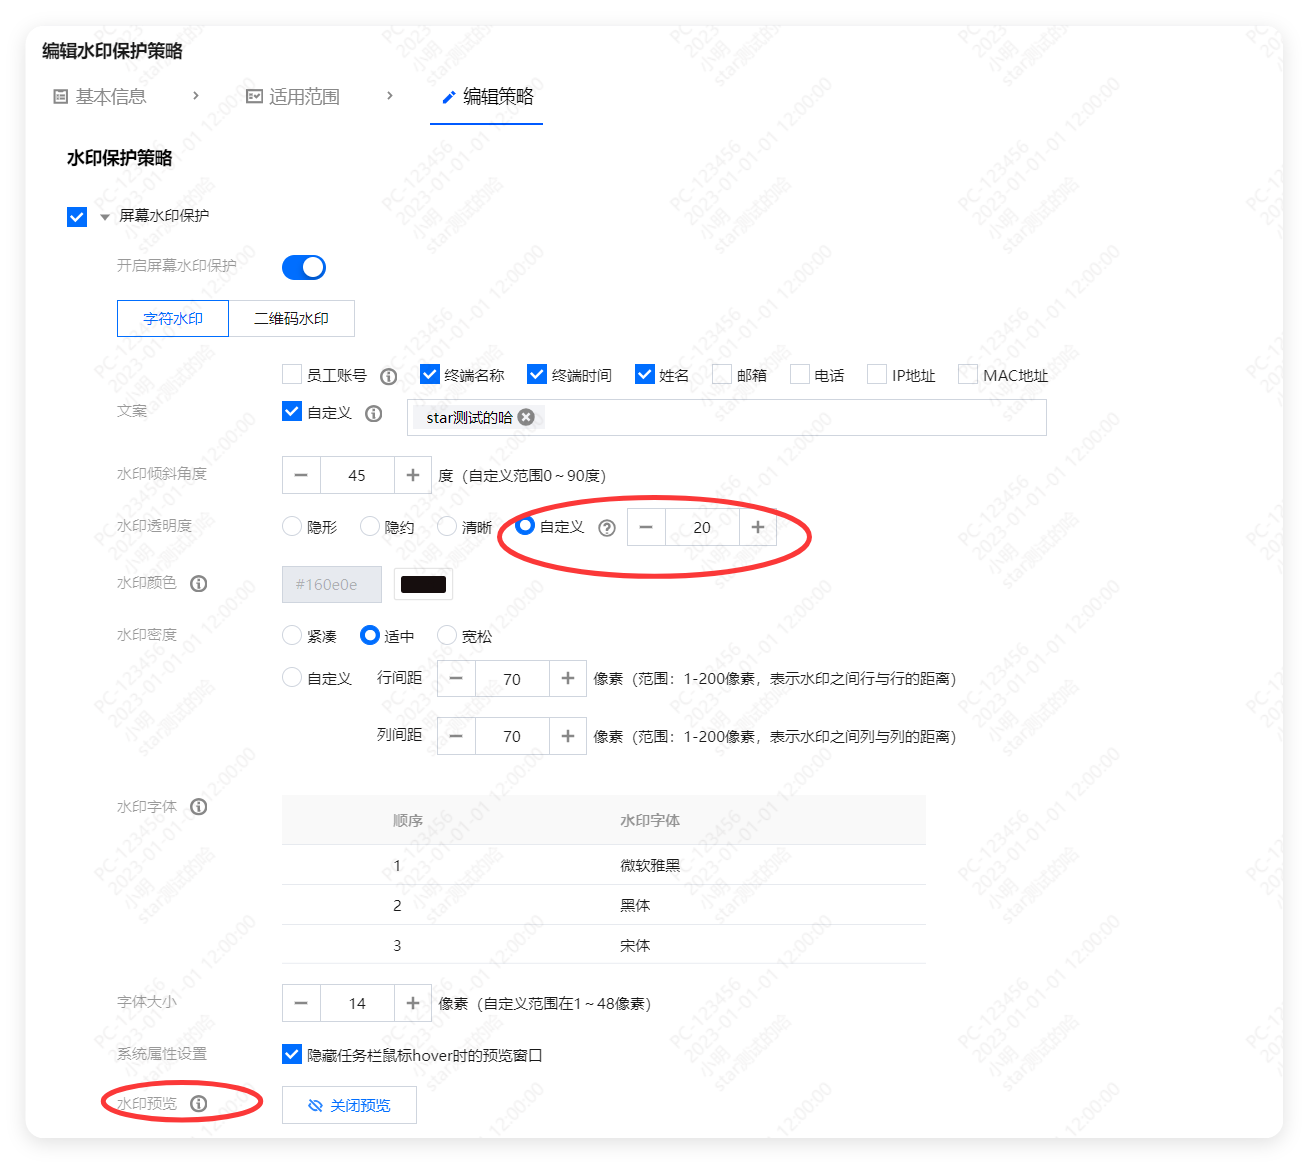The height and width of the screenshot is (1163, 1308).
Task: Select 隐形 transparency option
Action: (x=292, y=526)
